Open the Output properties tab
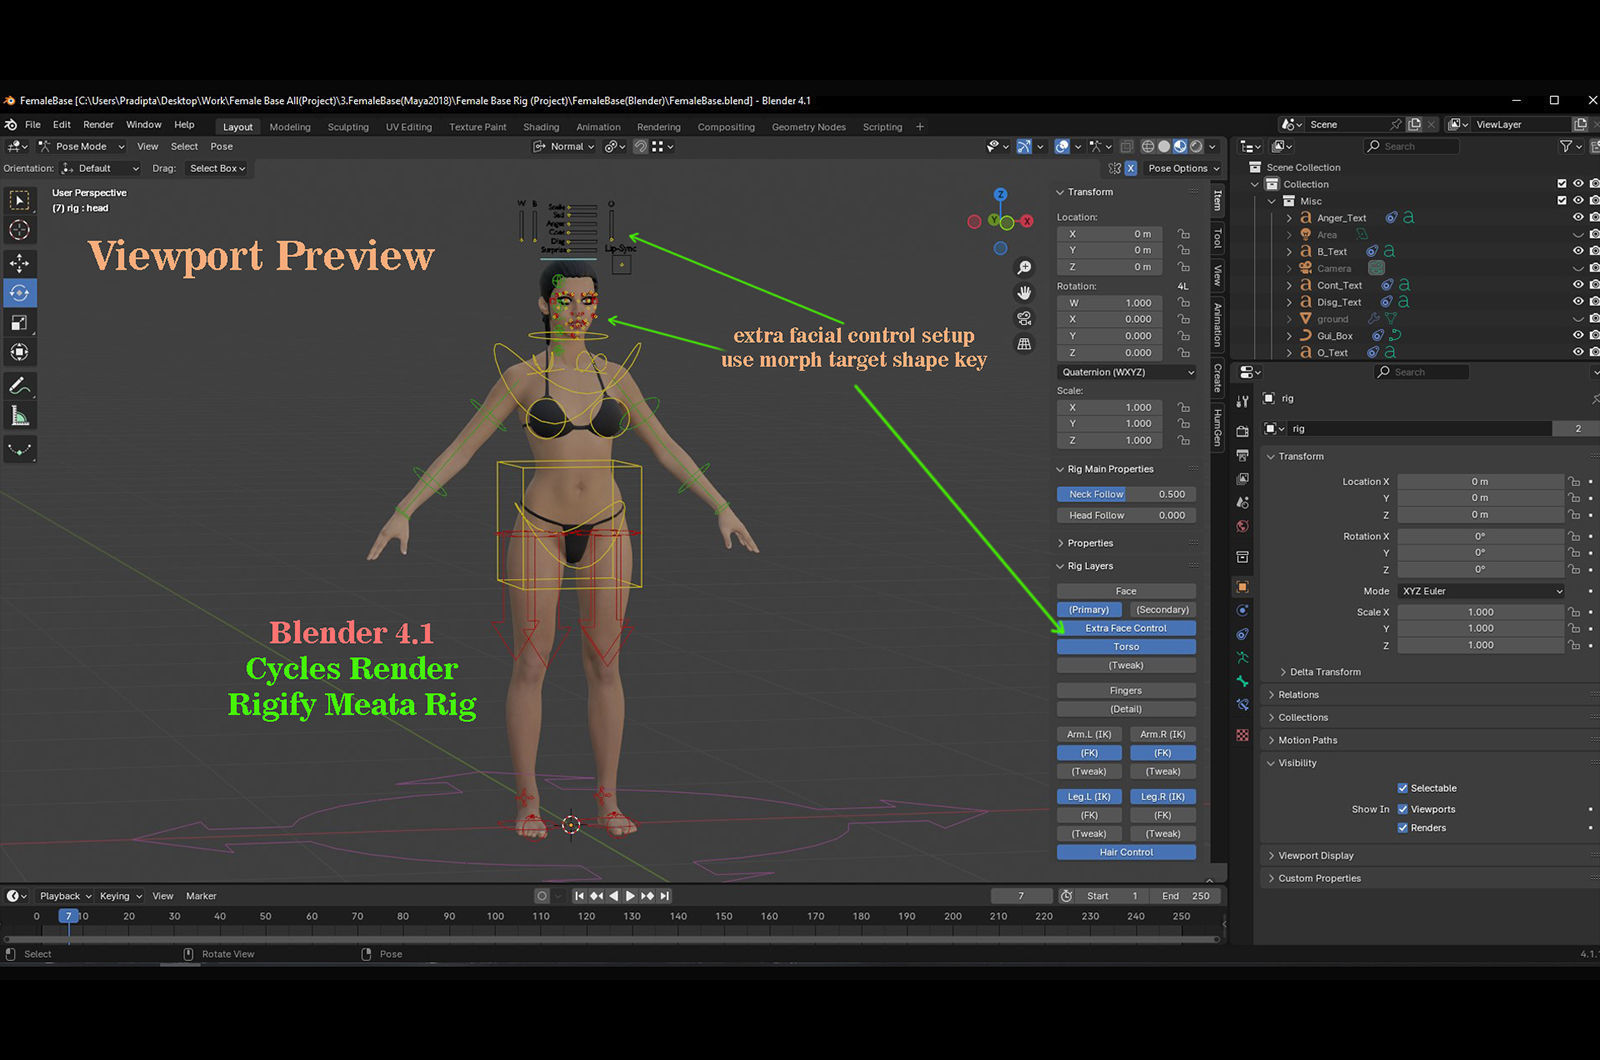Viewport: 1600px width, 1060px height. click(1242, 455)
